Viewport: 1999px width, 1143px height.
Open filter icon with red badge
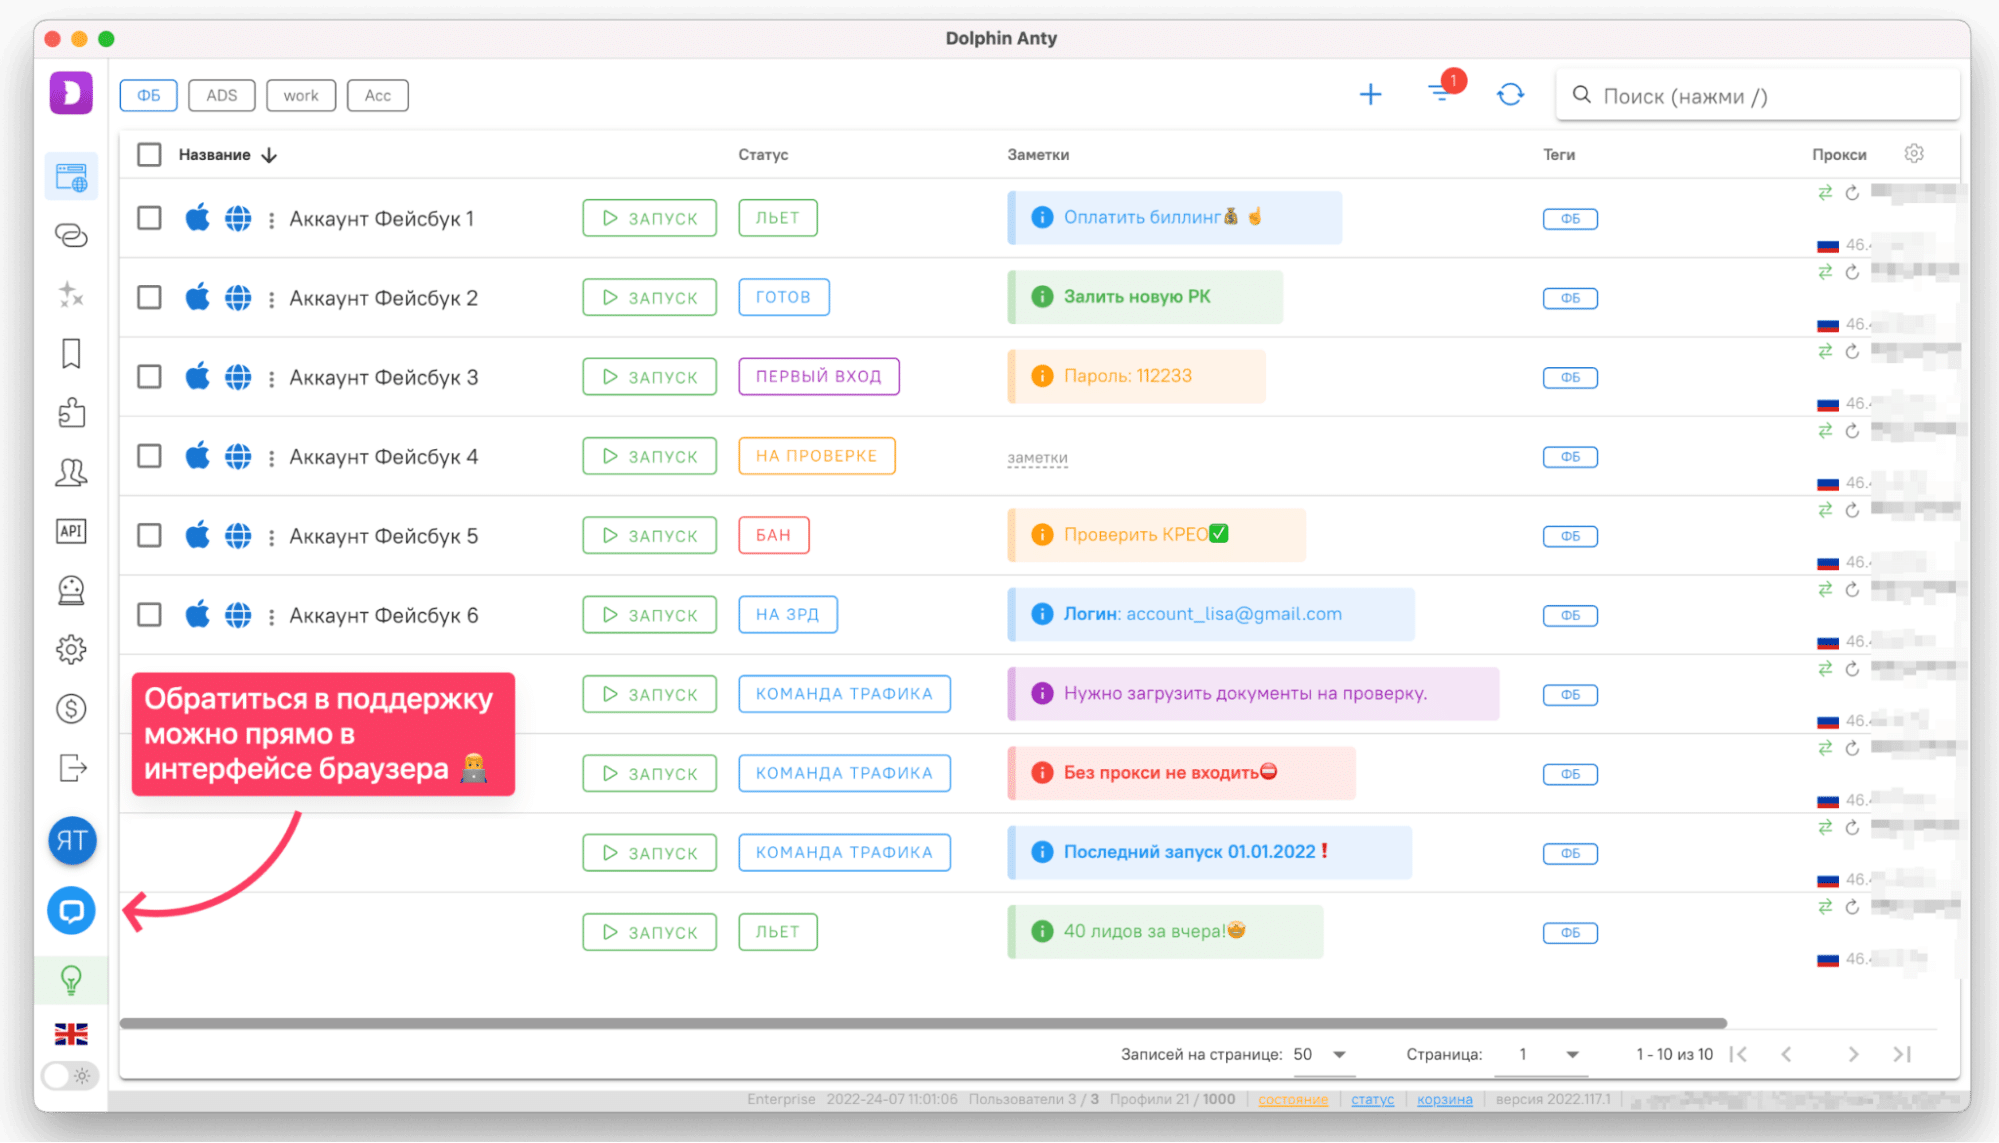(1440, 93)
